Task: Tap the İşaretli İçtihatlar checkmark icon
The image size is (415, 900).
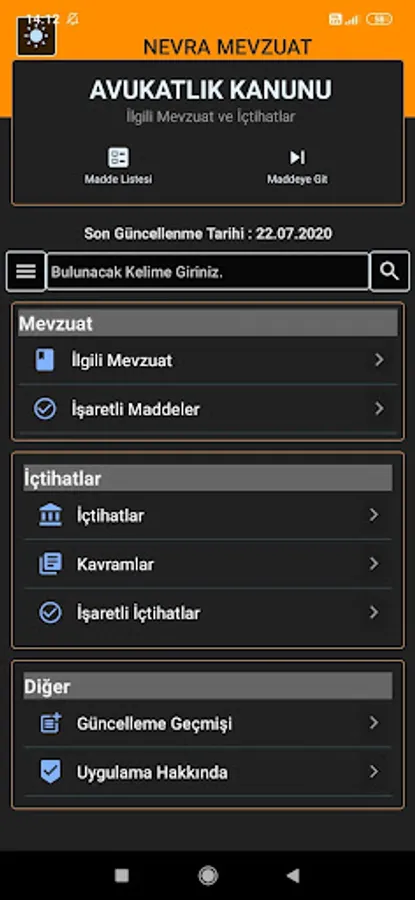Action: coord(51,613)
